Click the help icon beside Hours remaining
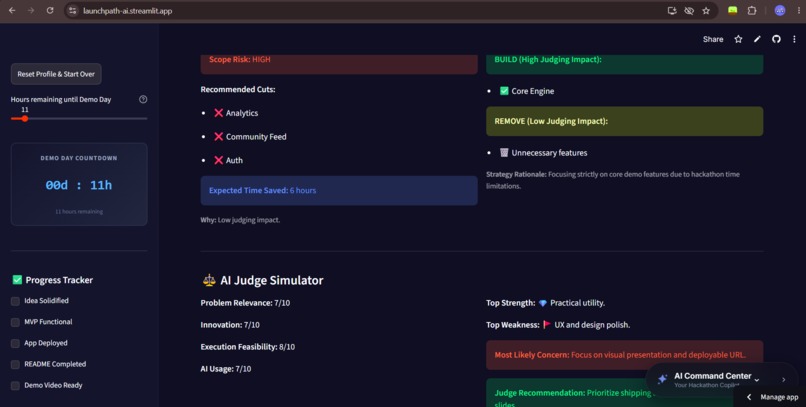 pyautogui.click(x=143, y=99)
